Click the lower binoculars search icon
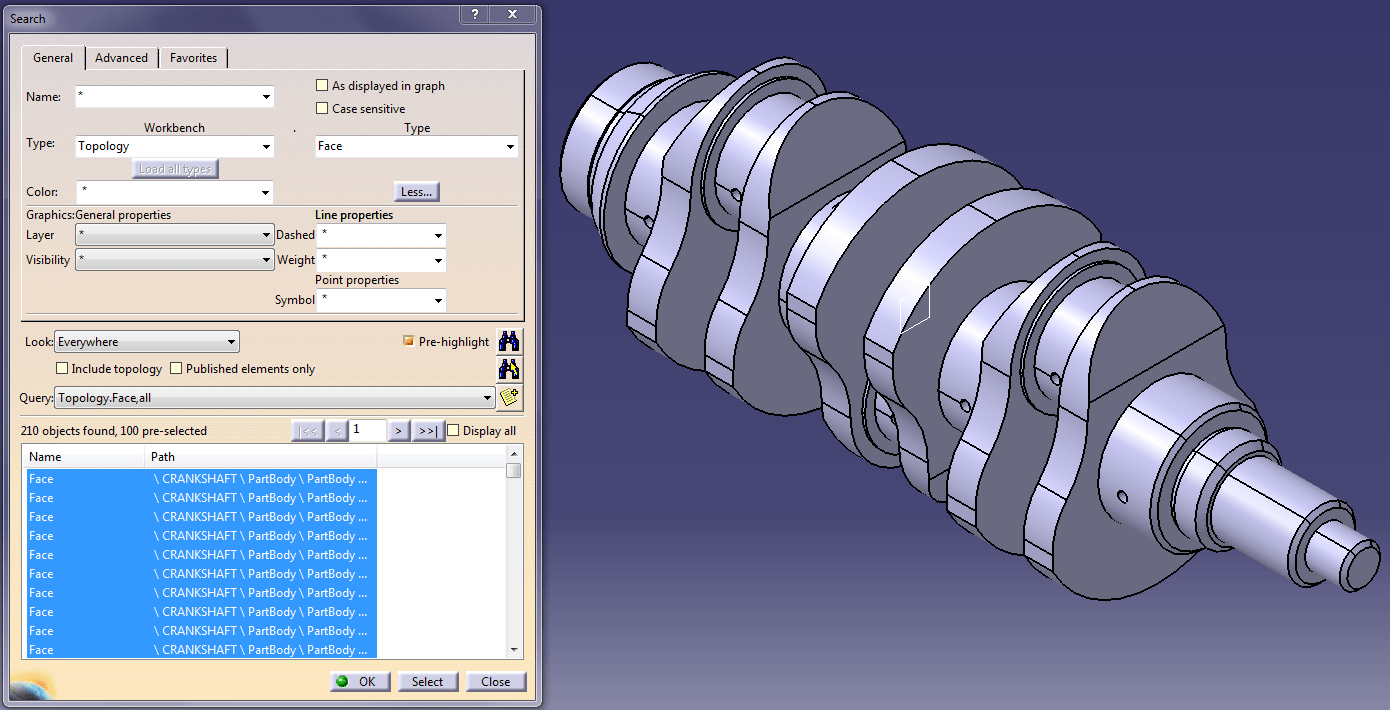 (509, 369)
